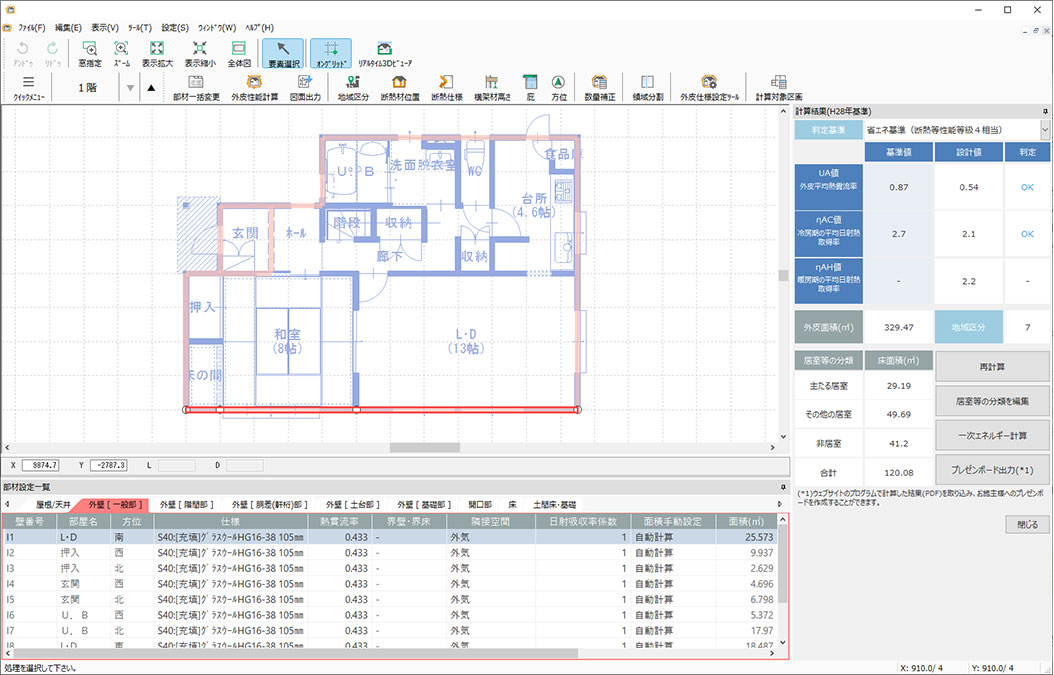Toggle the オングリッド snap mode
The width and height of the screenshot is (1054, 675).
(x=330, y=53)
